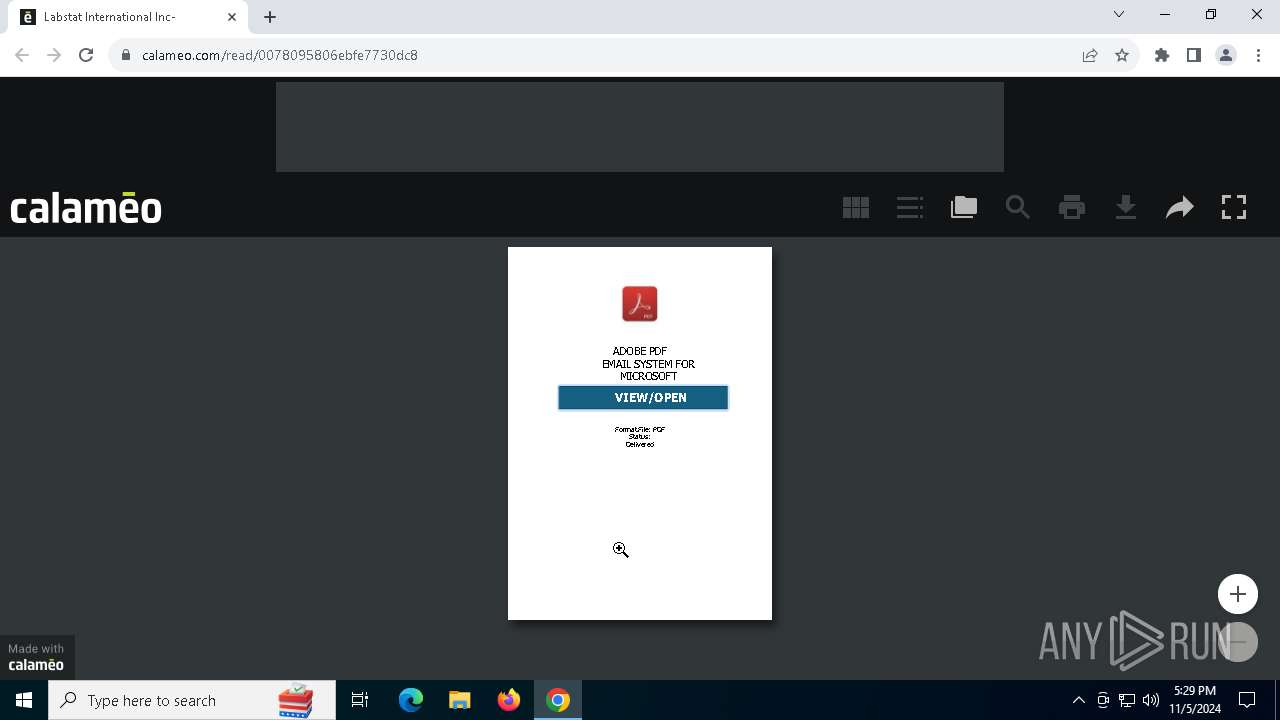Zoom in with the plus button
Image resolution: width=1280 pixels, height=720 pixels.
coord(1238,594)
